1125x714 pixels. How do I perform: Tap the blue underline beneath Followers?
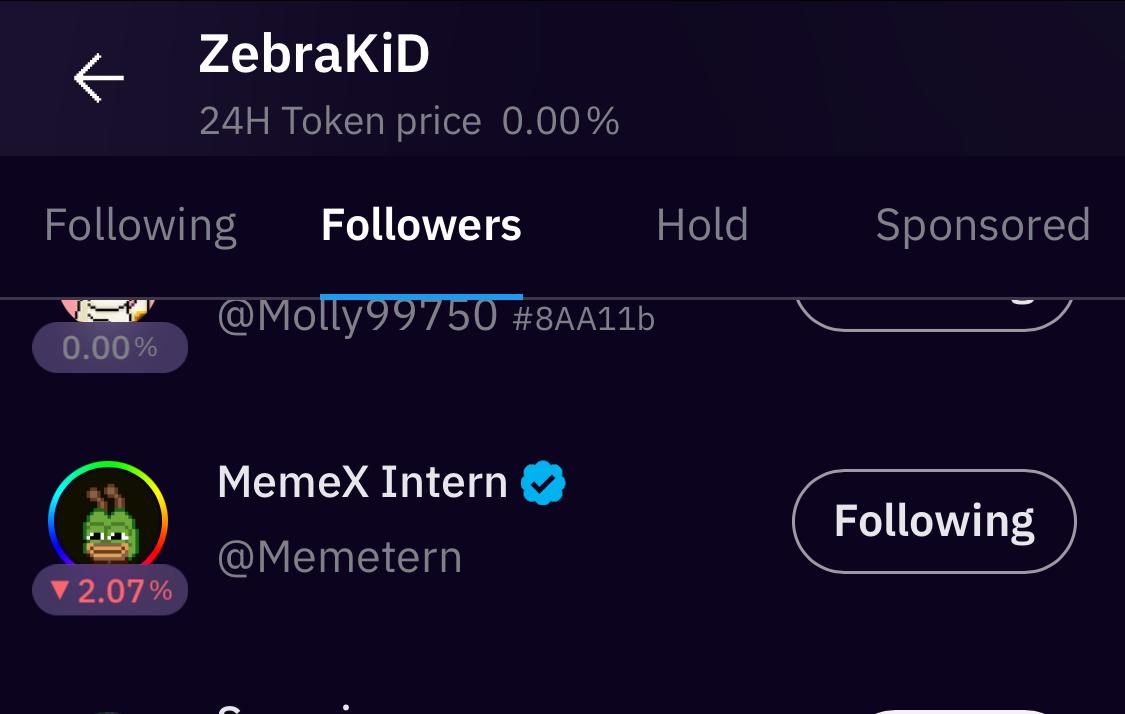[421, 296]
